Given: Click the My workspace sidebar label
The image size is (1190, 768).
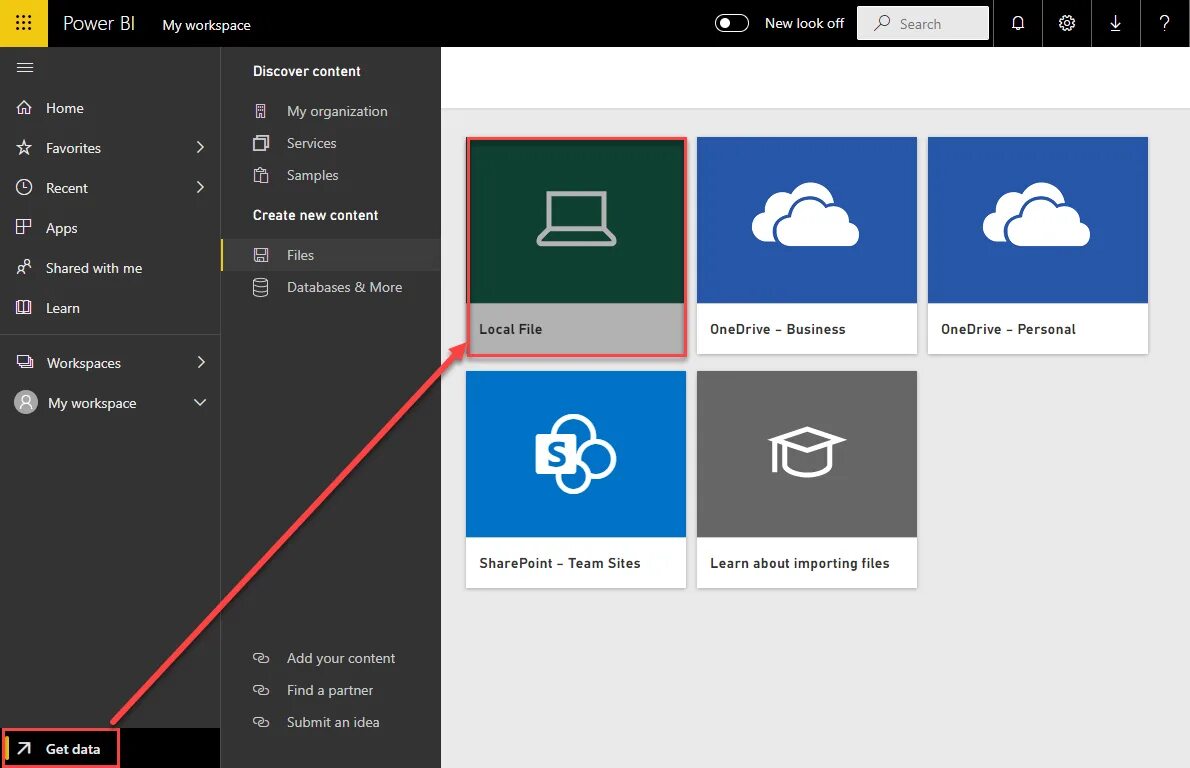Looking at the screenshot, I should 93,403.
